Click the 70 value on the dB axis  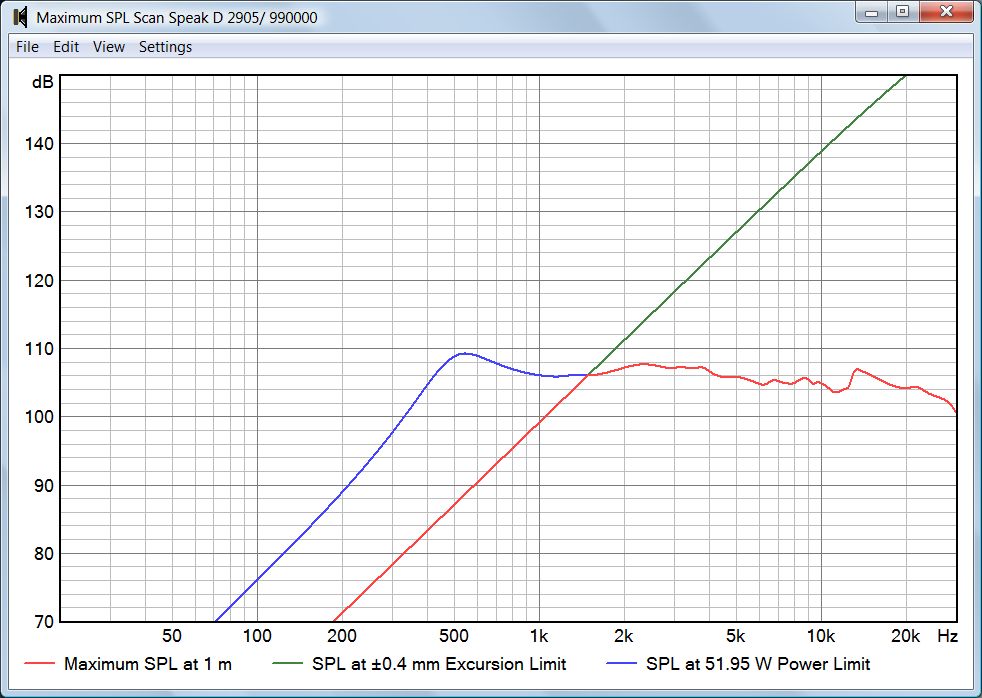43,622
